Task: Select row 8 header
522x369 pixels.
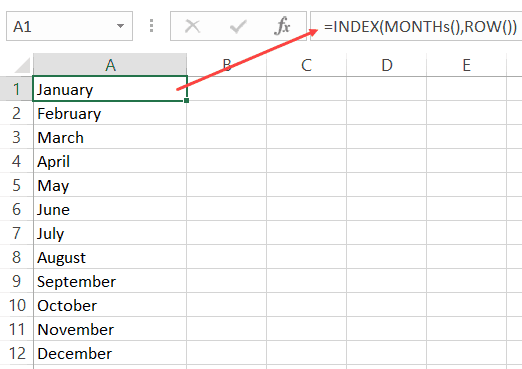Action: [x=16, y=257]
